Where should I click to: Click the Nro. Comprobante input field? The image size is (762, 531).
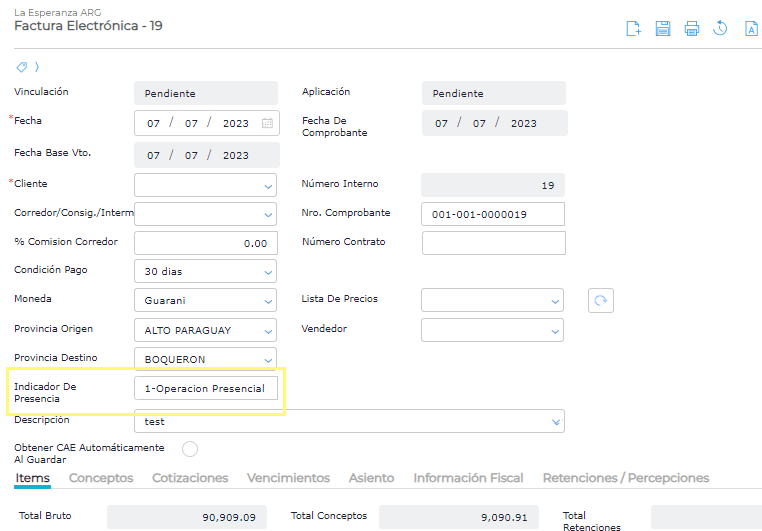(493, 215)
